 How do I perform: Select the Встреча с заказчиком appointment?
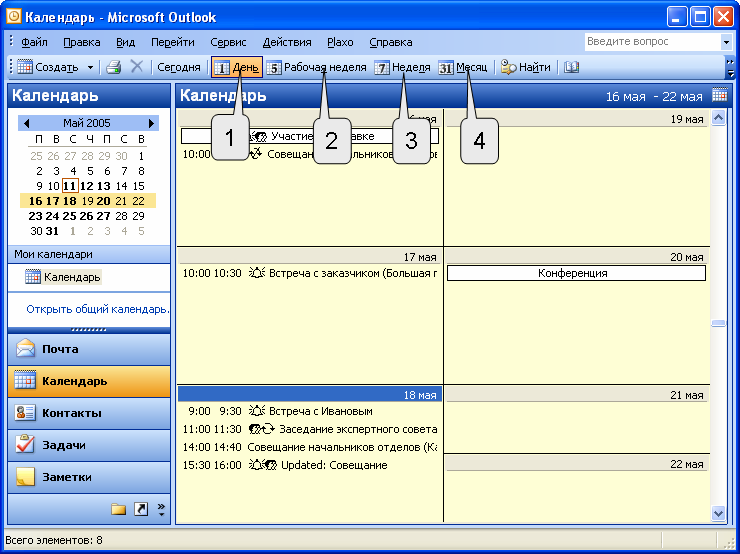click(x=310, y=273)
